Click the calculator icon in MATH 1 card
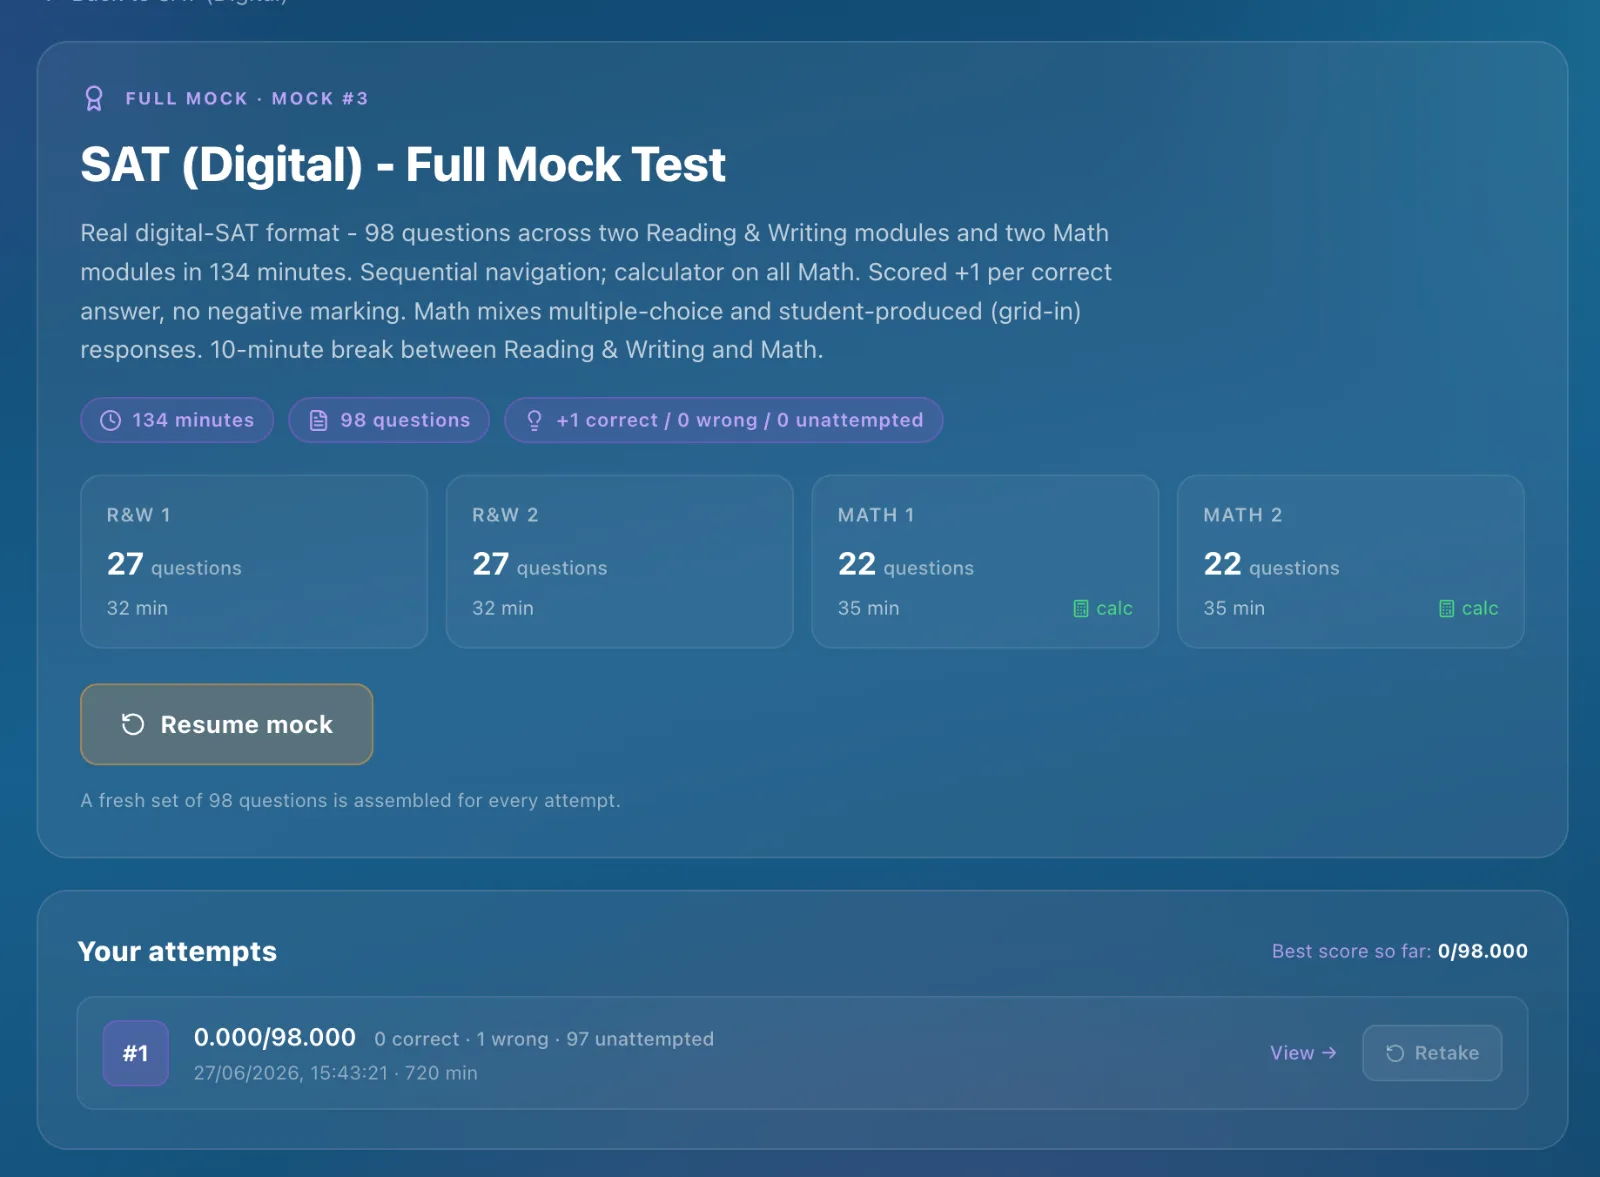1600x1177 pixels. 1081,608
